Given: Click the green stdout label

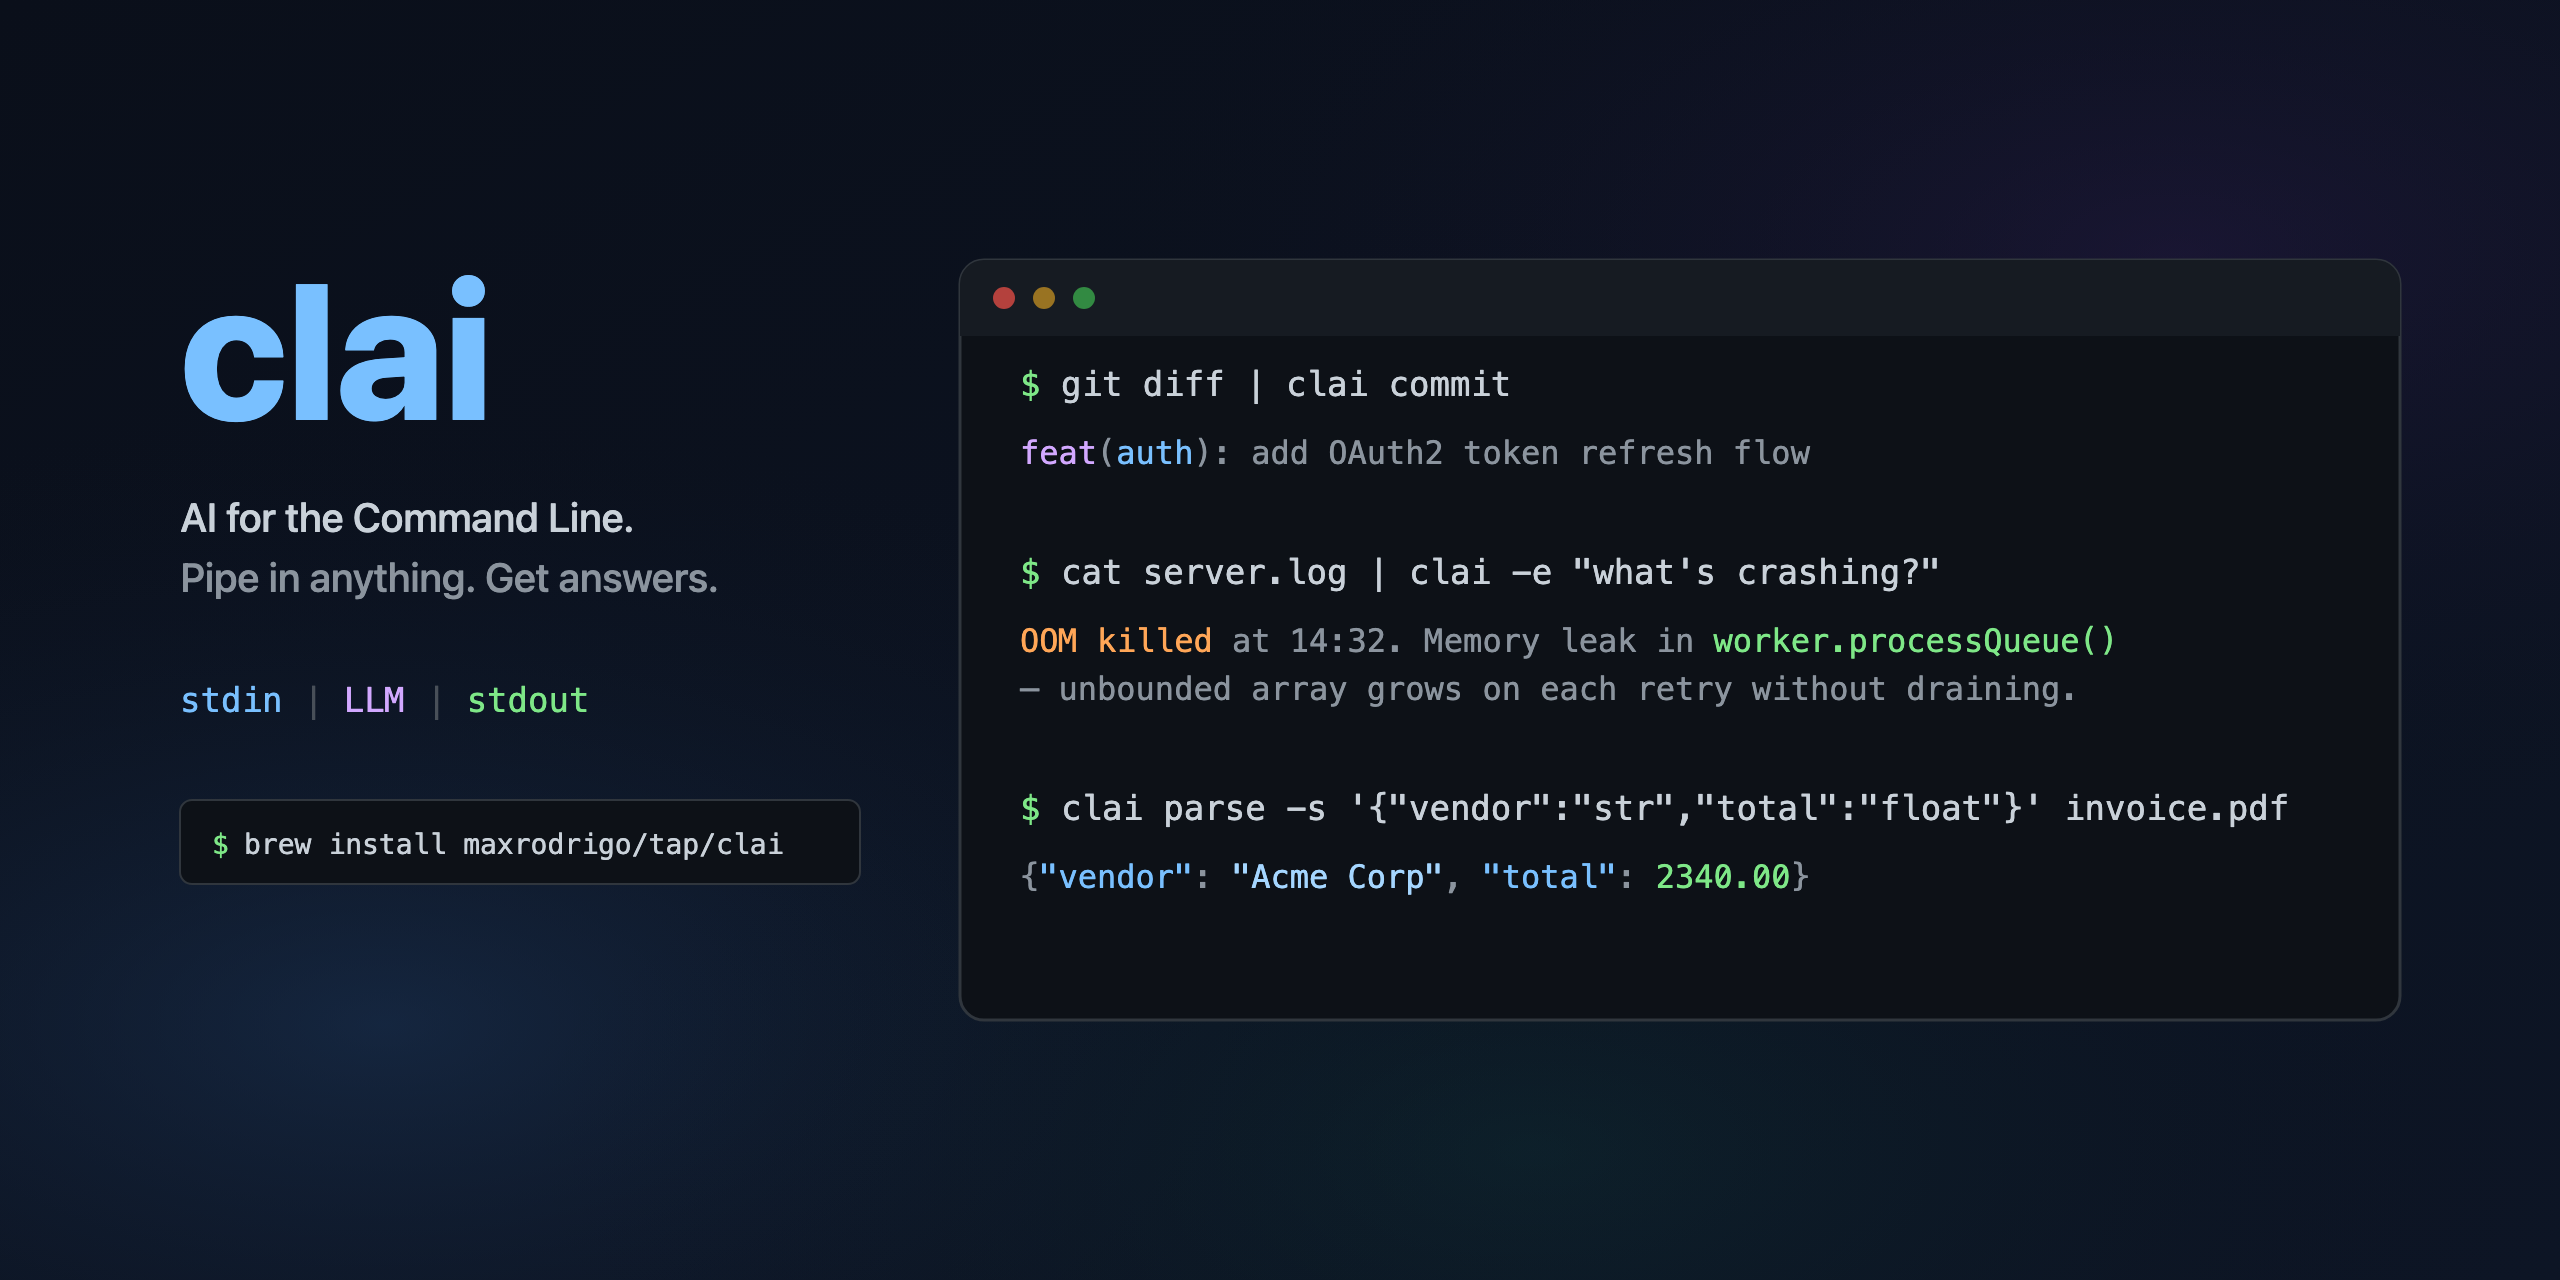Looking at the screenshot, I should (528, 700).
